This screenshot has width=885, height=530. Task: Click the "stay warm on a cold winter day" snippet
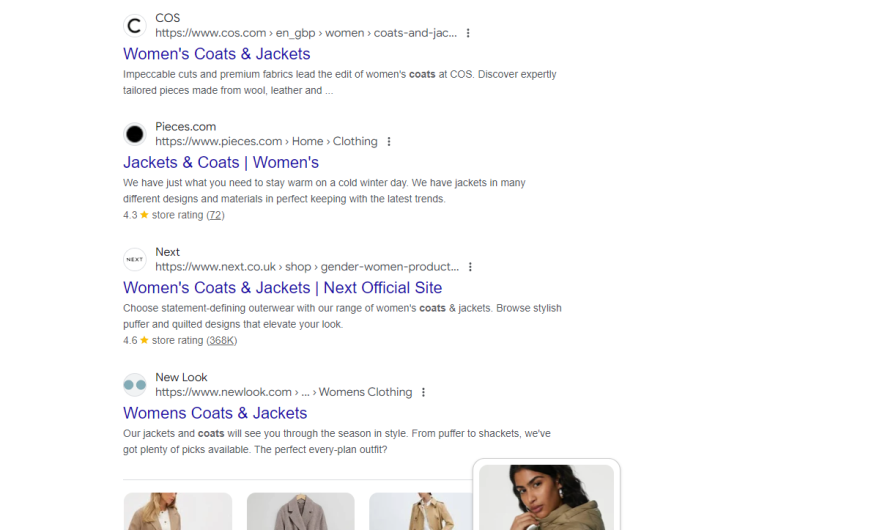[324, 191]
